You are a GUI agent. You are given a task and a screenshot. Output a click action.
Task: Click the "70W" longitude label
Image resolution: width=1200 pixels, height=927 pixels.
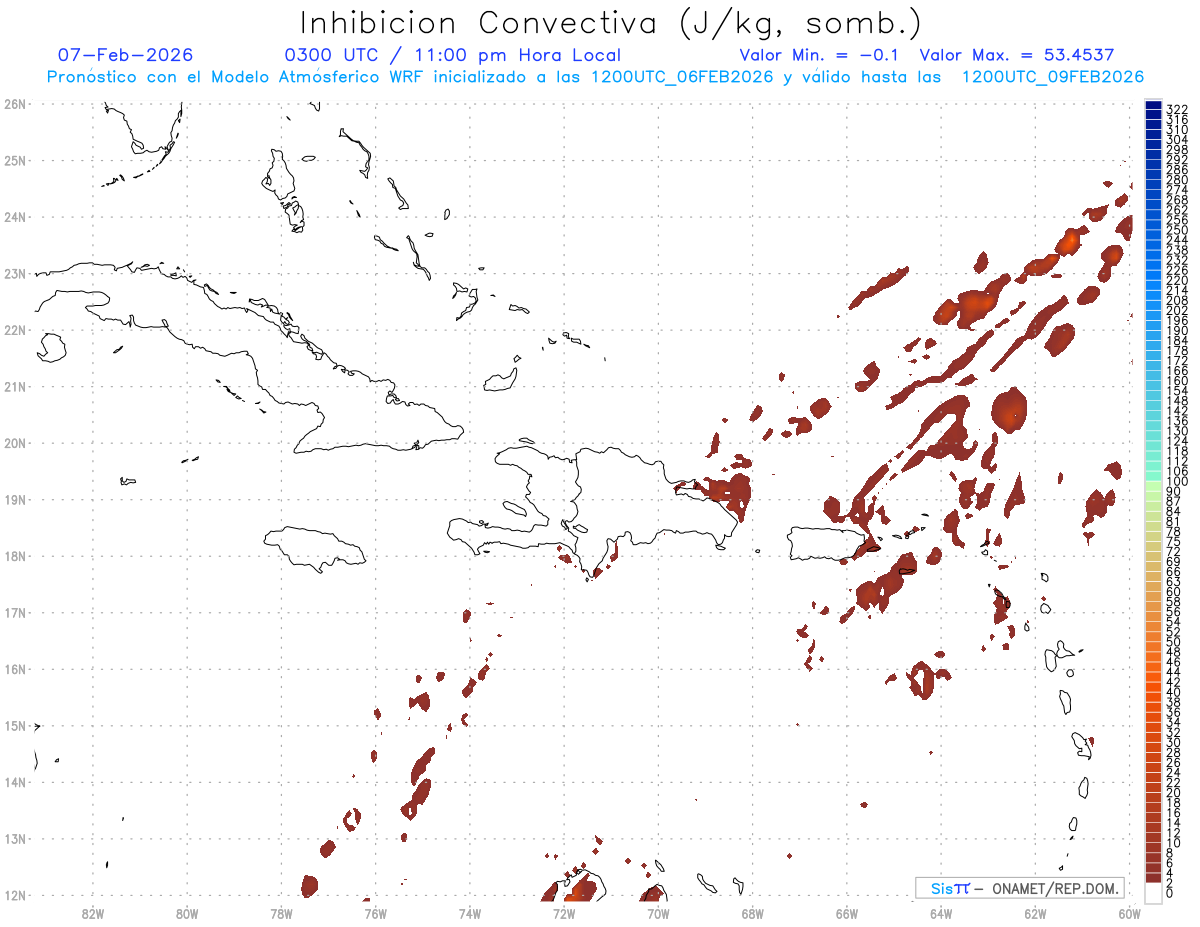[658, 913]
